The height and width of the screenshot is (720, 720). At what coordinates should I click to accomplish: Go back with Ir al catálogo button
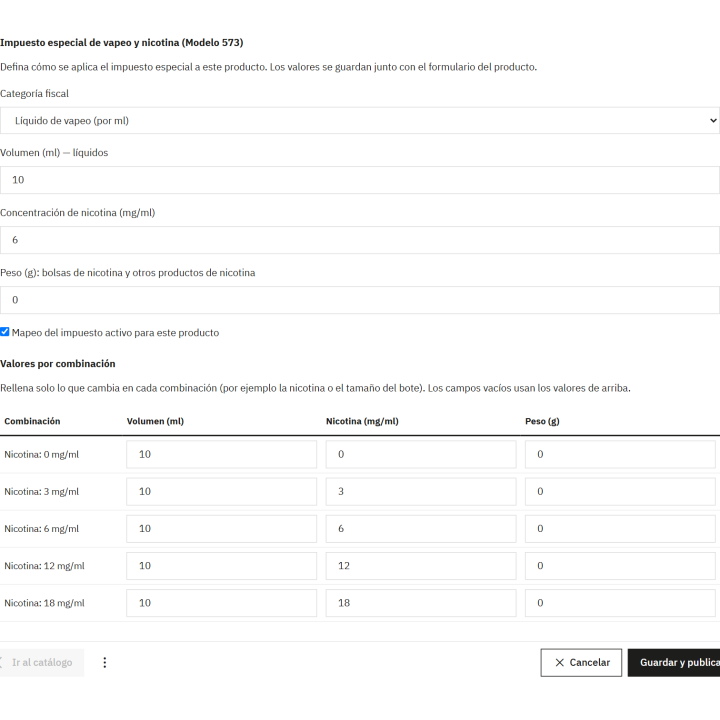[x=42, y=662]
